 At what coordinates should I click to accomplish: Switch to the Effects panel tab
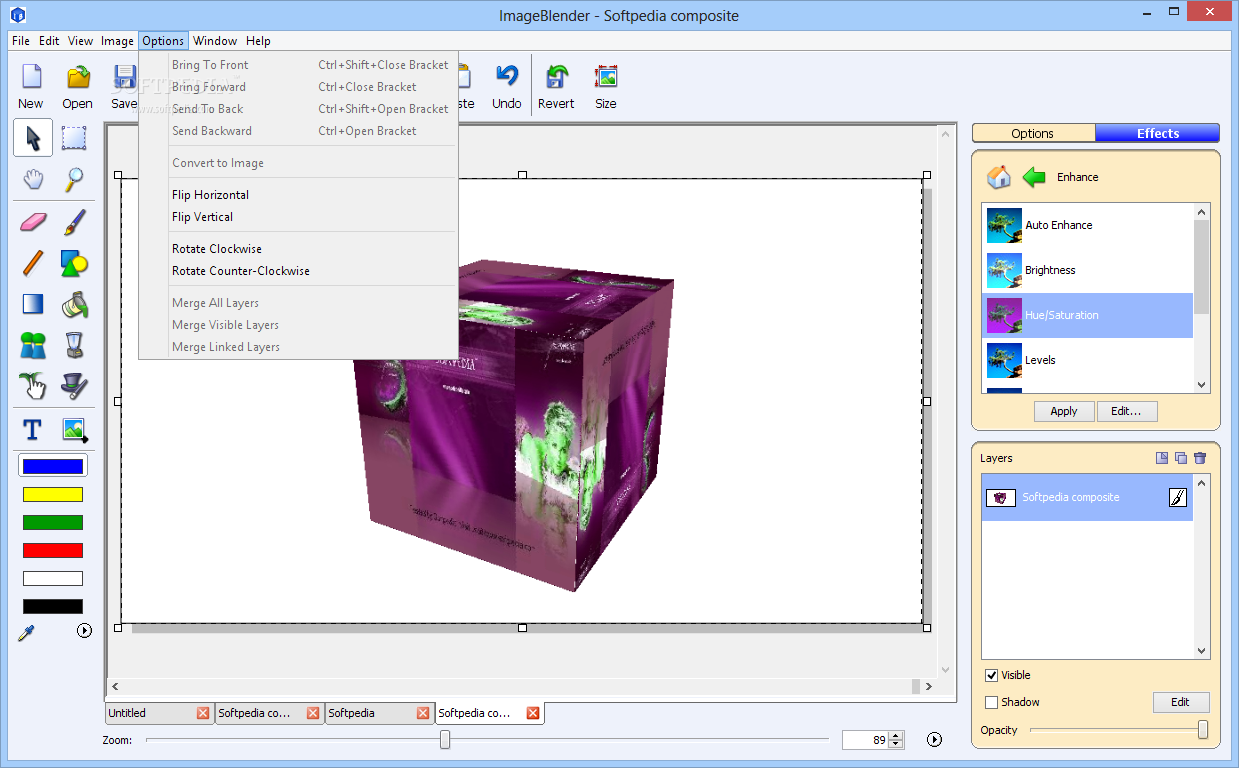point(1158,133)
